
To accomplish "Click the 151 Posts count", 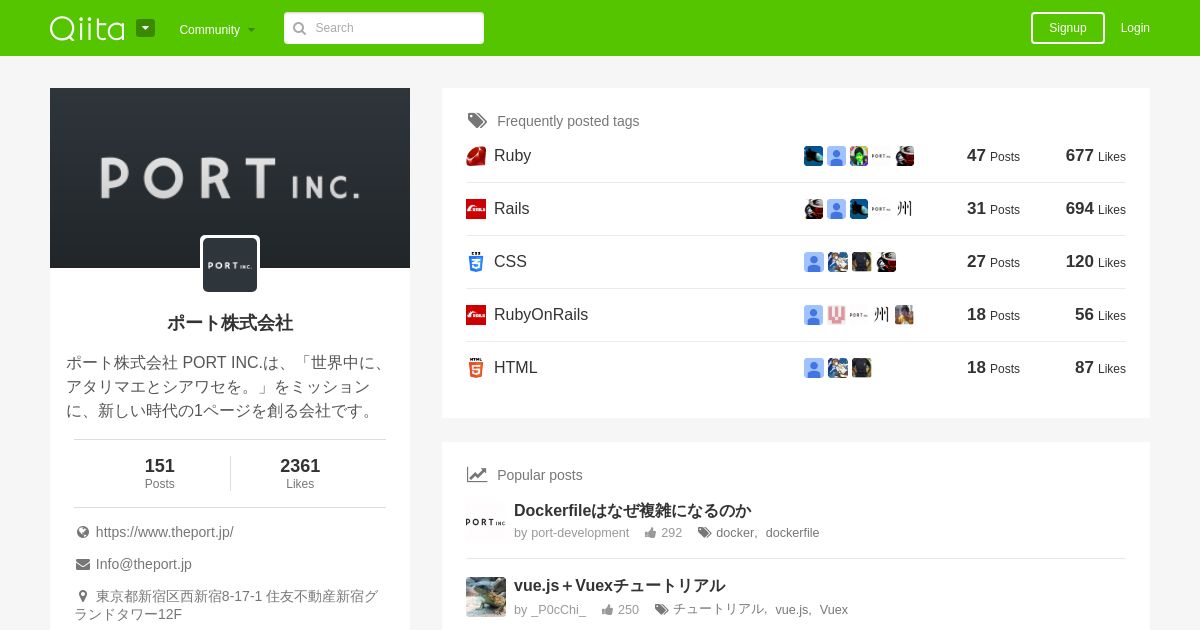I will pos(160,474).
